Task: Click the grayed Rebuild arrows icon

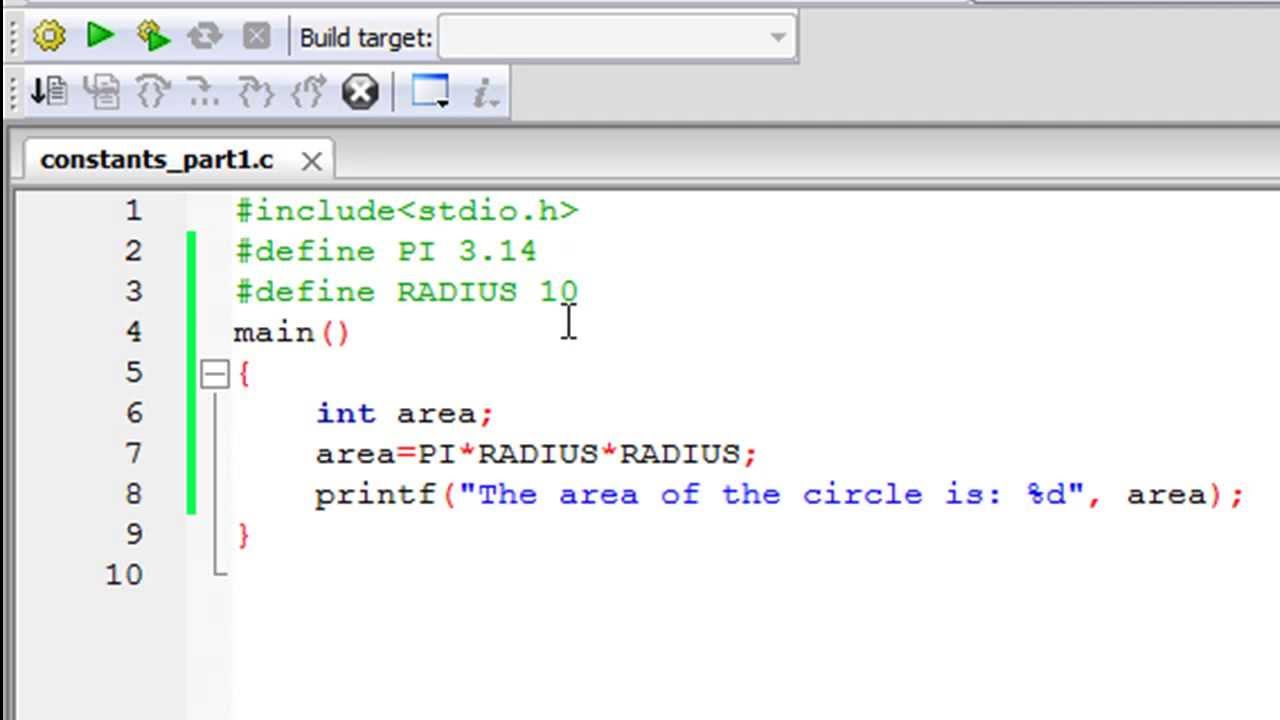Action: [204, 37]
